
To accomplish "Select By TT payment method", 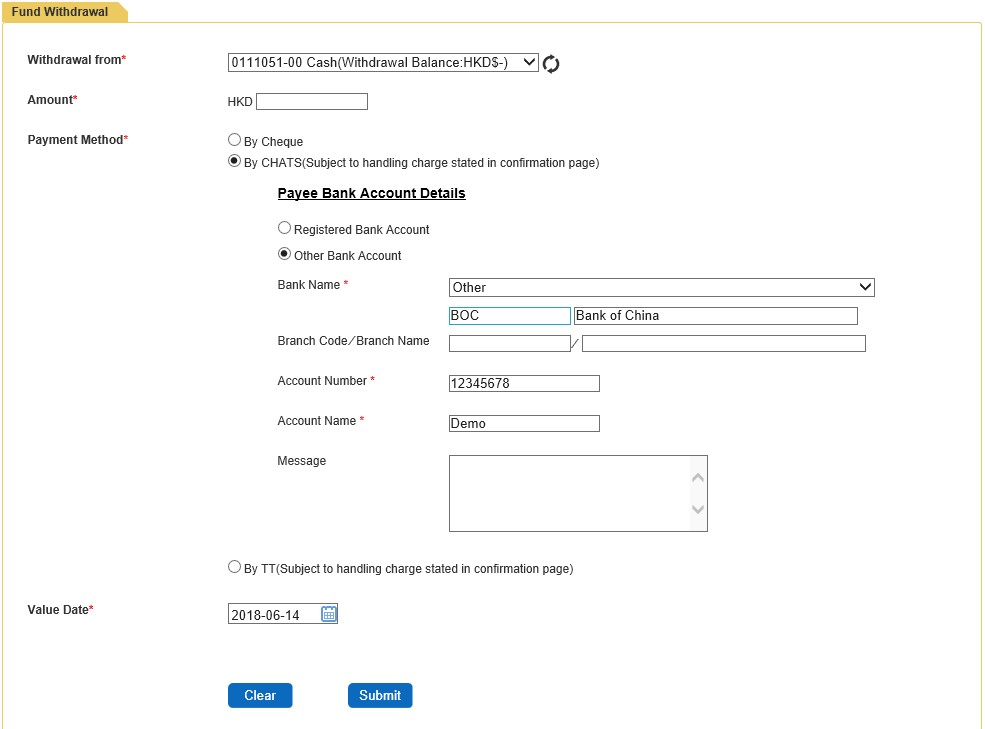I will point(234,567).
